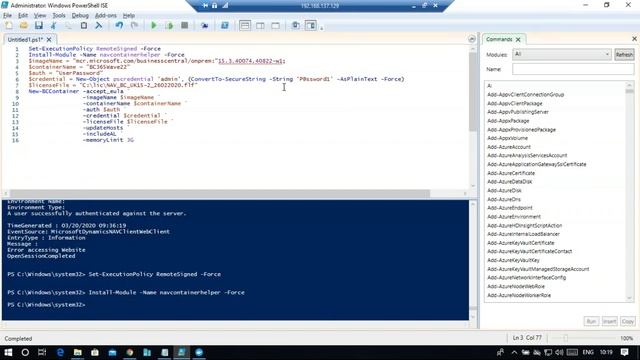Run the script with the green play icon
Screen dimensions: 640x360
pyautogui.click(x=154, y=25)
